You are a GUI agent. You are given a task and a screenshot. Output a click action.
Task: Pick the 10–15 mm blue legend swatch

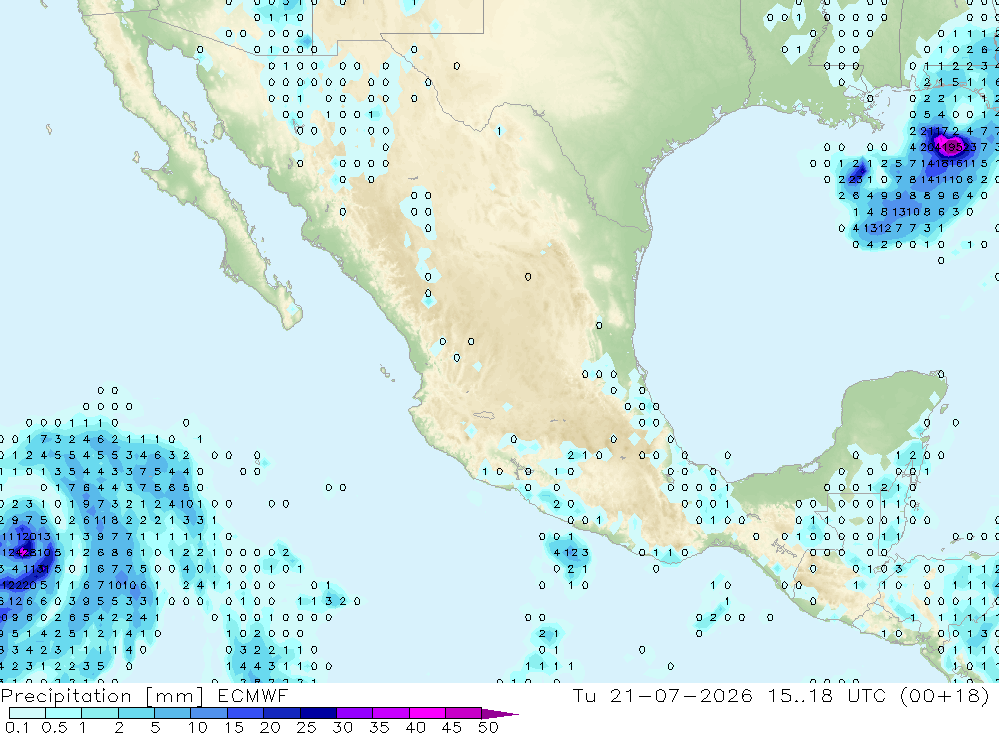coord(209,713)
